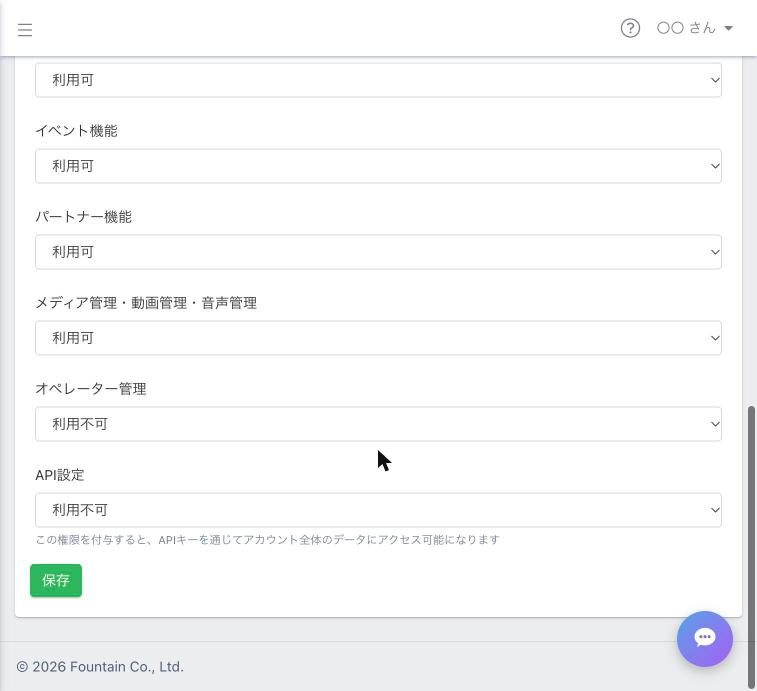Open the オペレーター管理 permission dropdown

coord(378,424)
